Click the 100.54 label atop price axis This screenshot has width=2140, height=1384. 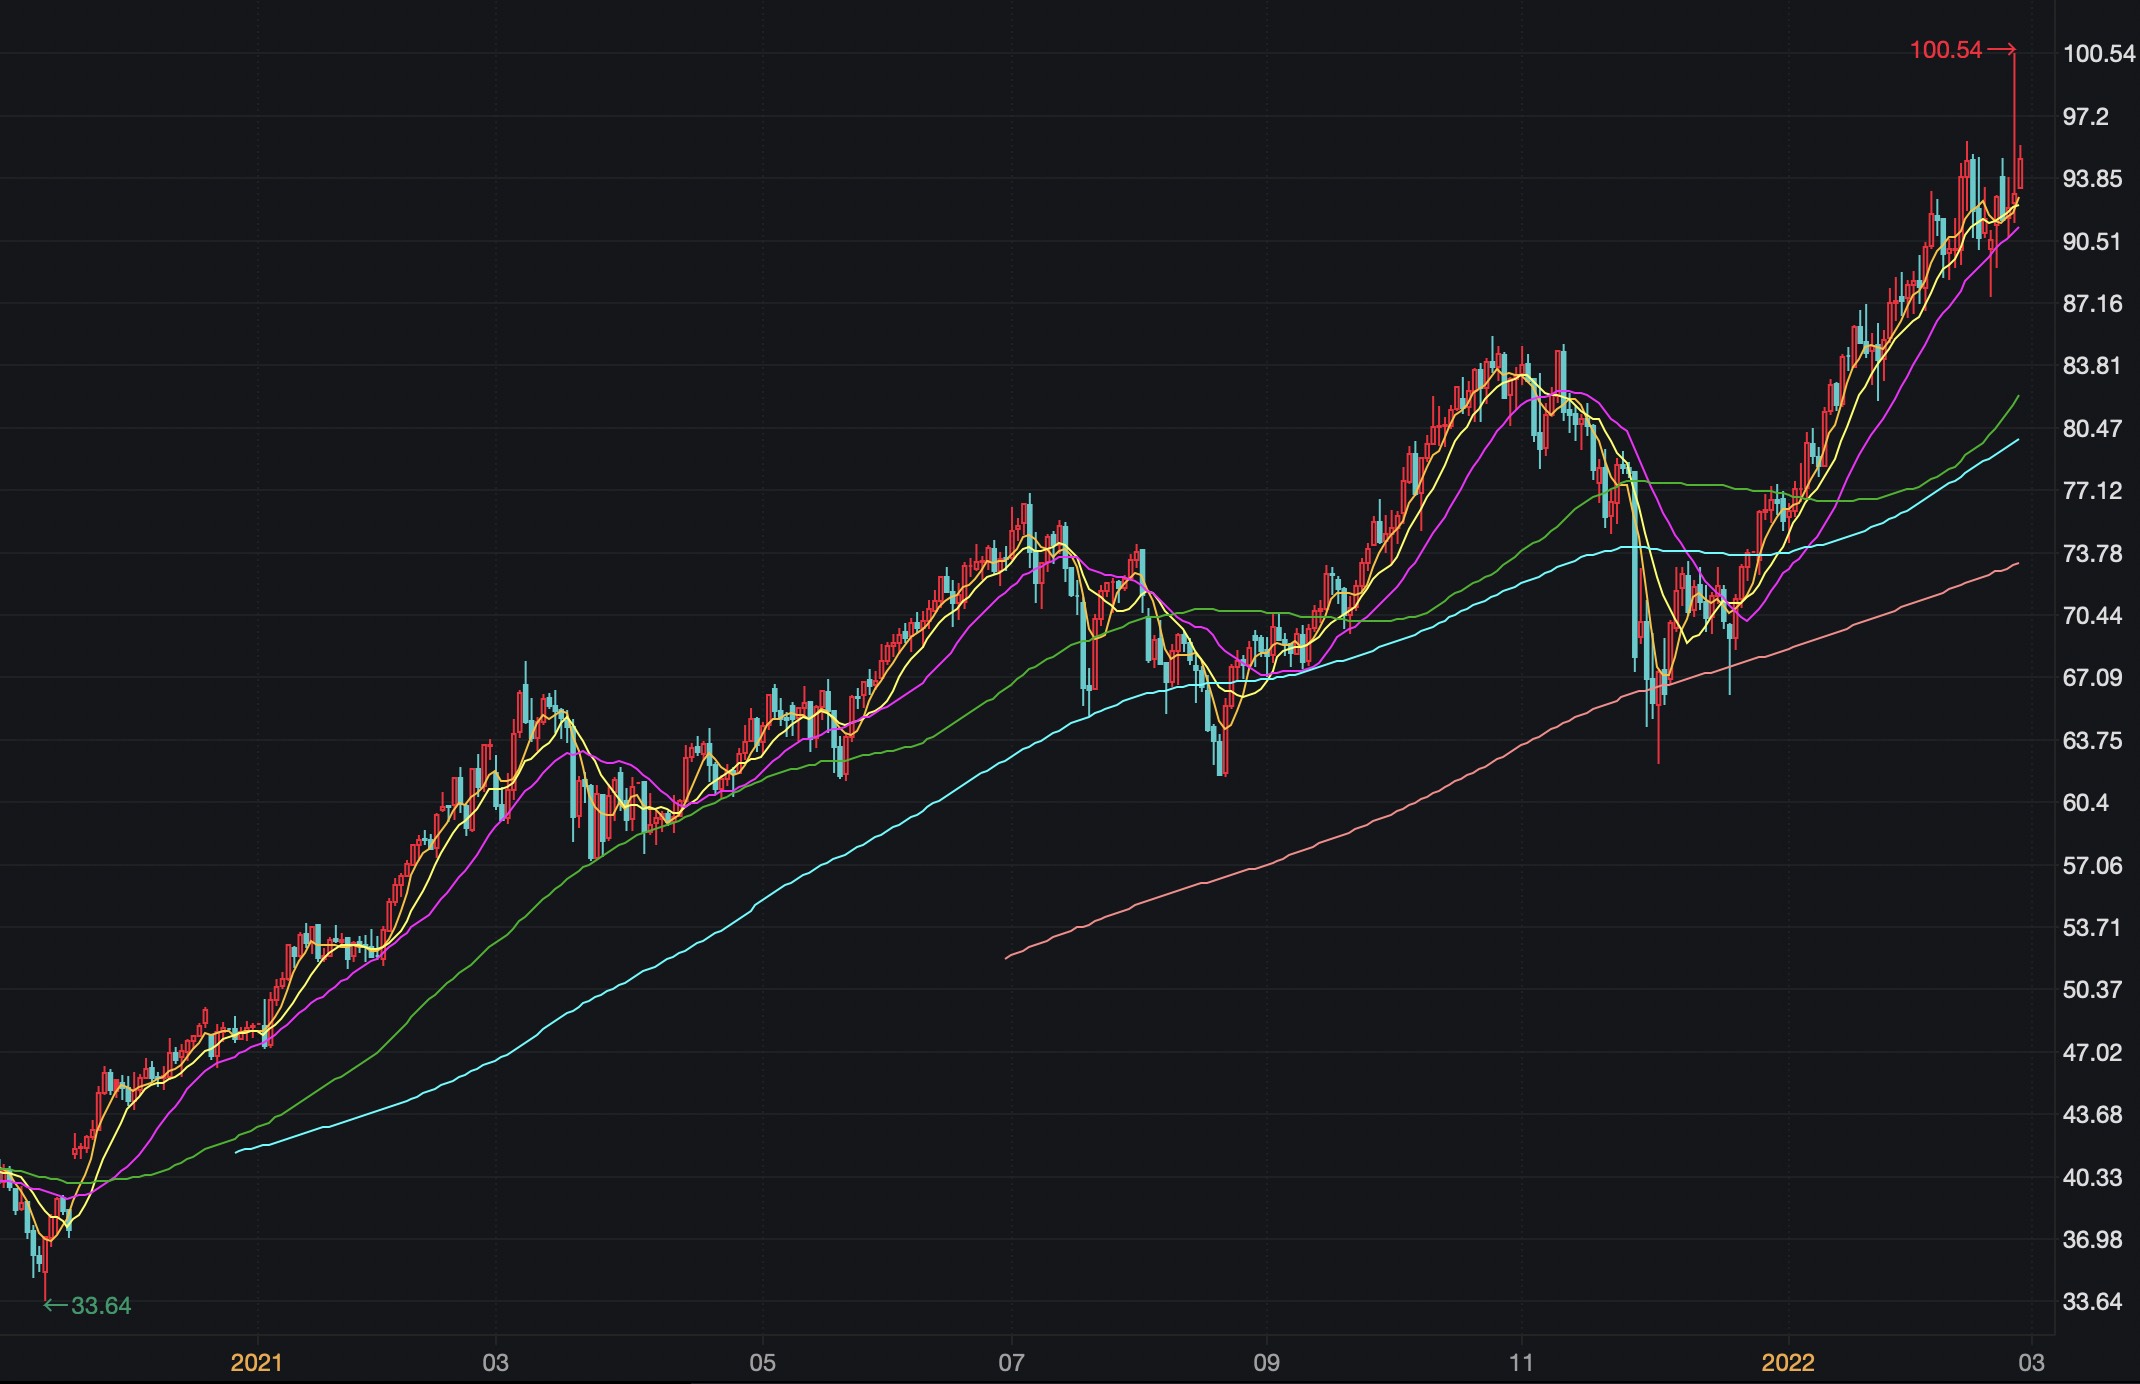pos(2098,54)
